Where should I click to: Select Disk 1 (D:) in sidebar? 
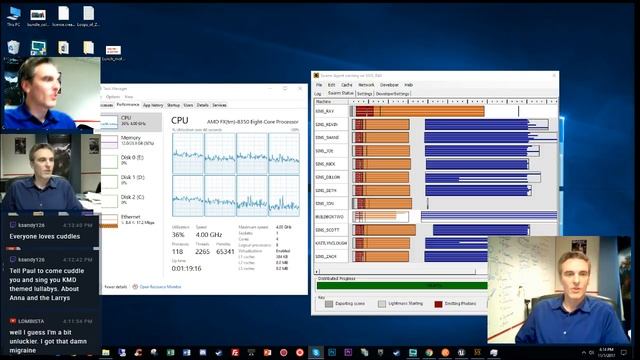[131, 180]
